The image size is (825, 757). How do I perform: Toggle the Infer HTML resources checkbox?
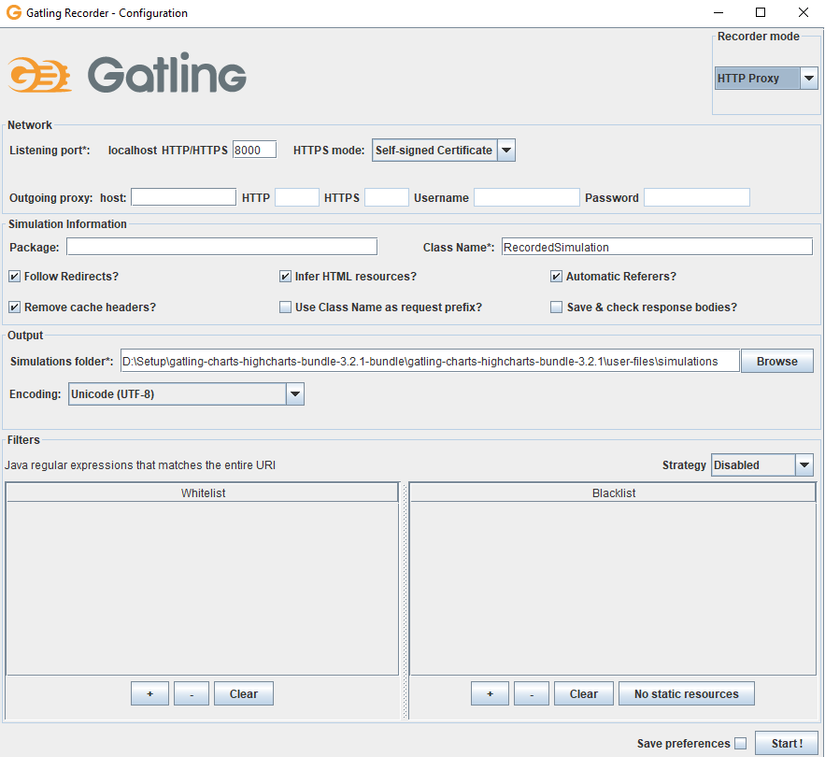click(285, 276)
